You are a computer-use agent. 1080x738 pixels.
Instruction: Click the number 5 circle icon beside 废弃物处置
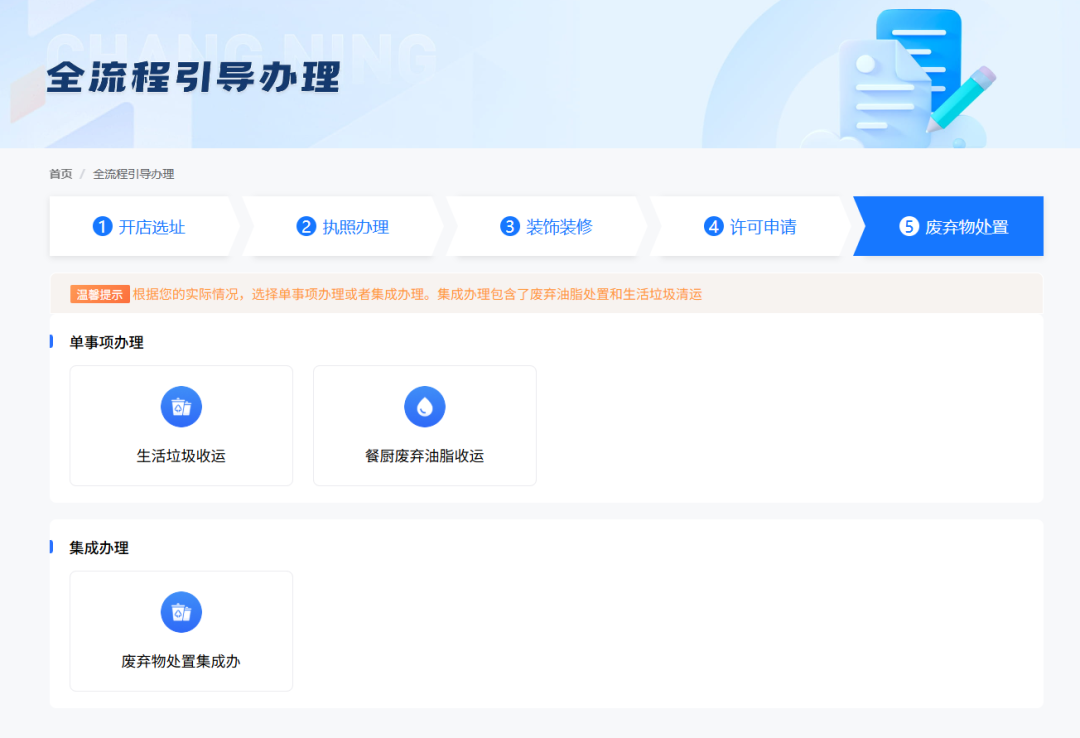(x=908, y=227)
